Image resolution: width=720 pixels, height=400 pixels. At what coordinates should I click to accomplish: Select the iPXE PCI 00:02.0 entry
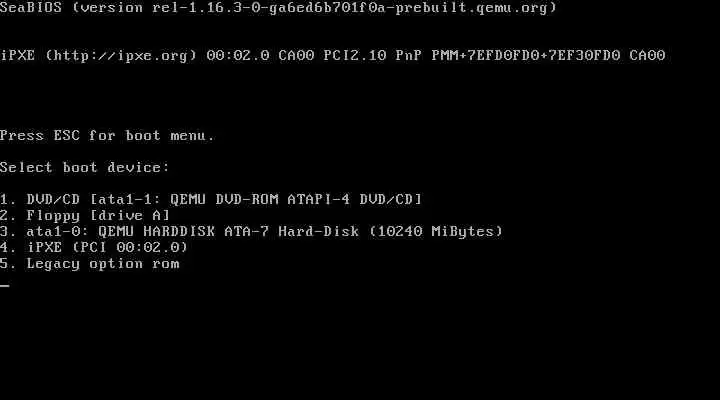click(x=94, y=248)
